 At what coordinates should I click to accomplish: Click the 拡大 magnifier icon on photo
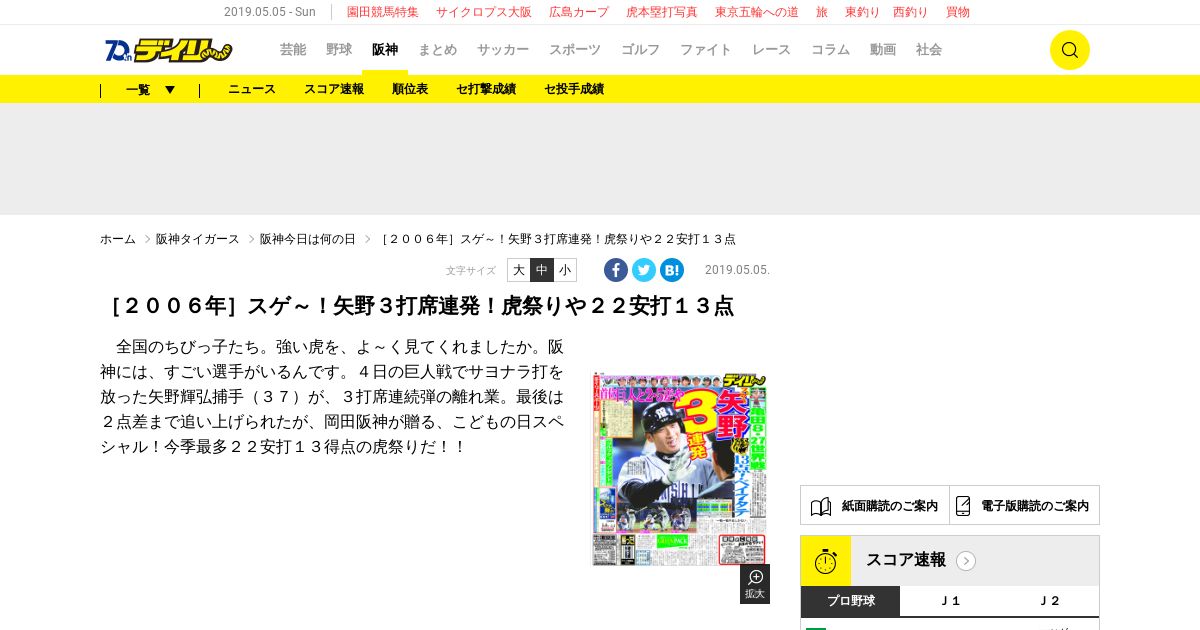(755, 584)
